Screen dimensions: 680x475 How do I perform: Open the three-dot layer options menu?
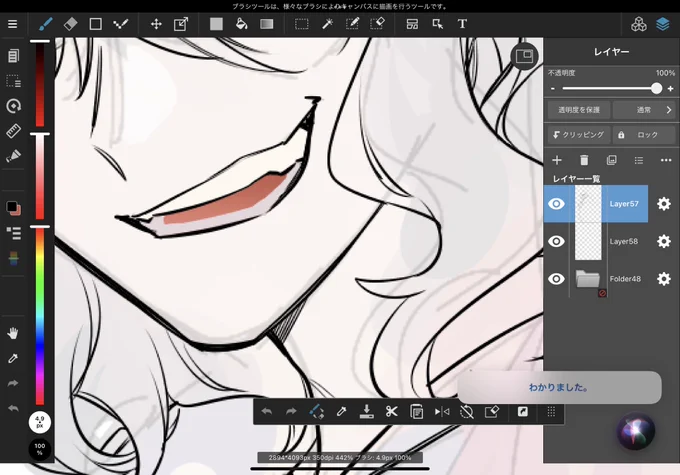coord(666,161)
